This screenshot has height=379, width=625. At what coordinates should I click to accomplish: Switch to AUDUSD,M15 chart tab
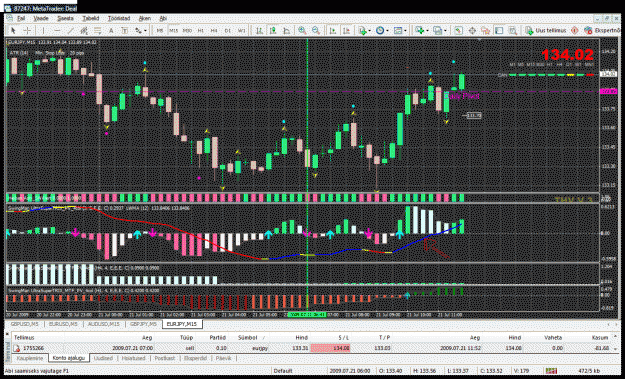(x=104, y=324)
